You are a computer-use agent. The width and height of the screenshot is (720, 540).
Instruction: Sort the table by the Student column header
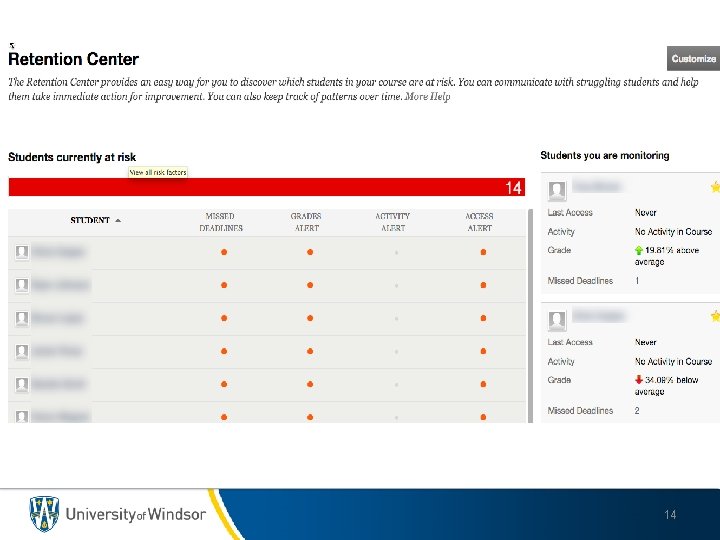[x=90, y=220]
